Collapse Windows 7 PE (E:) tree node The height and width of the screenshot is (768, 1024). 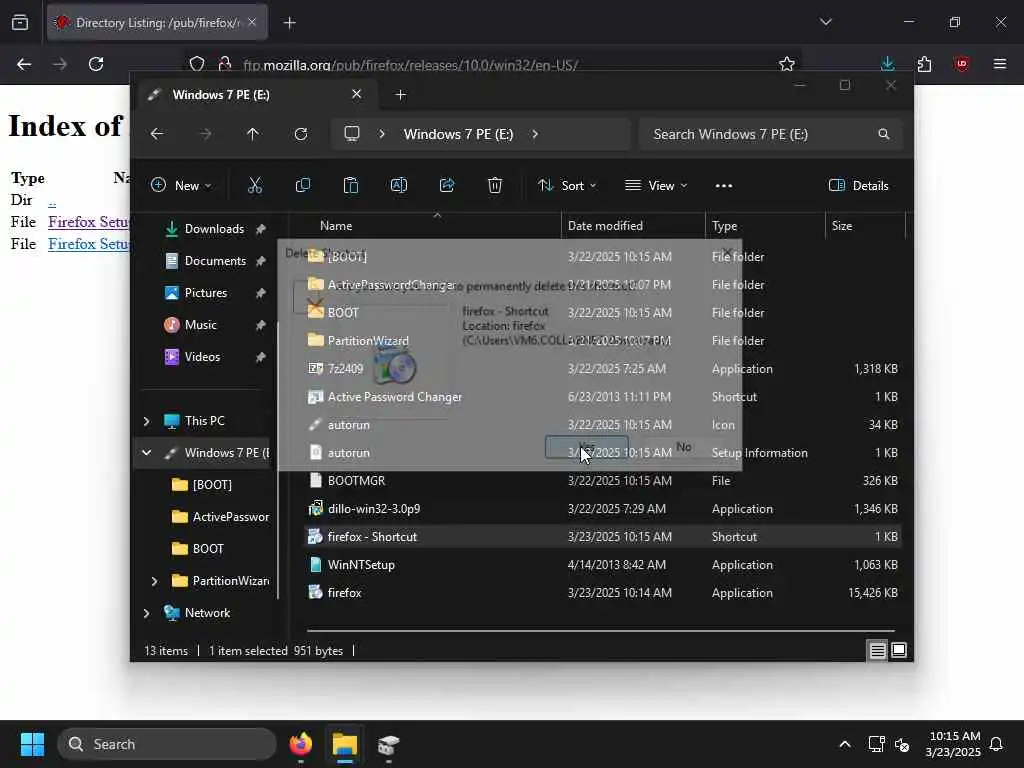point(146,453)
